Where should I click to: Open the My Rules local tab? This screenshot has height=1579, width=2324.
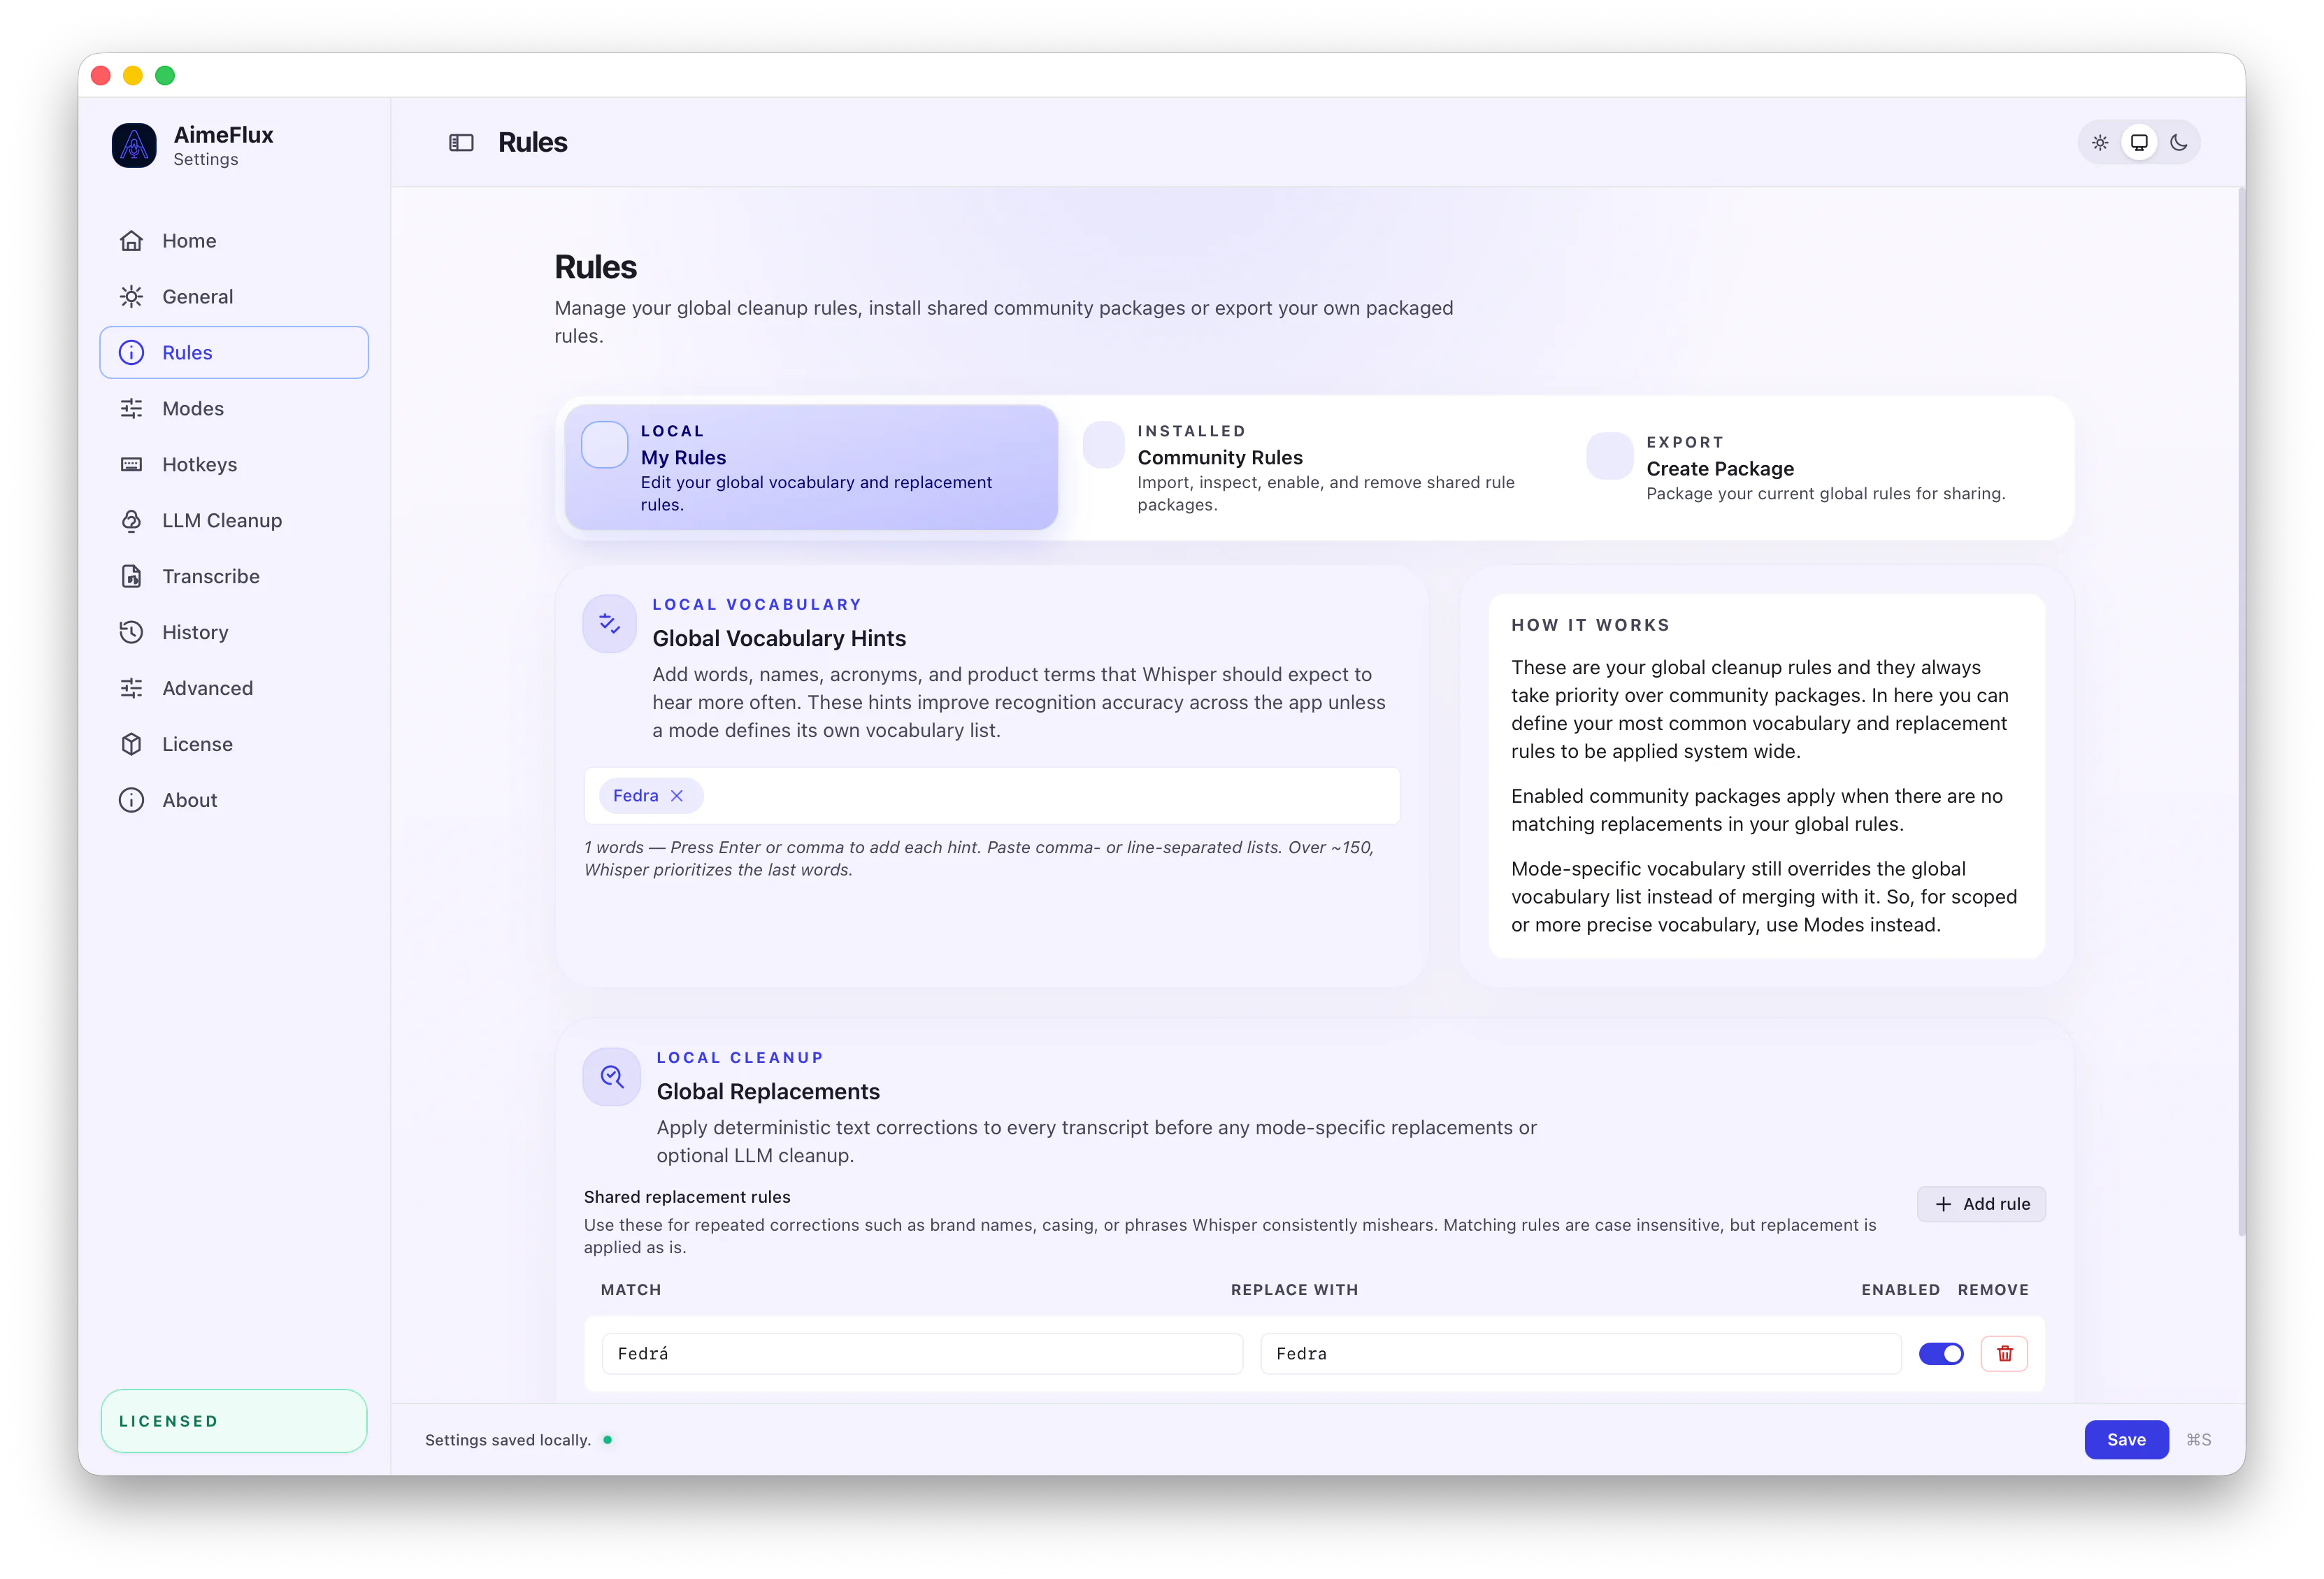[811, 467]
